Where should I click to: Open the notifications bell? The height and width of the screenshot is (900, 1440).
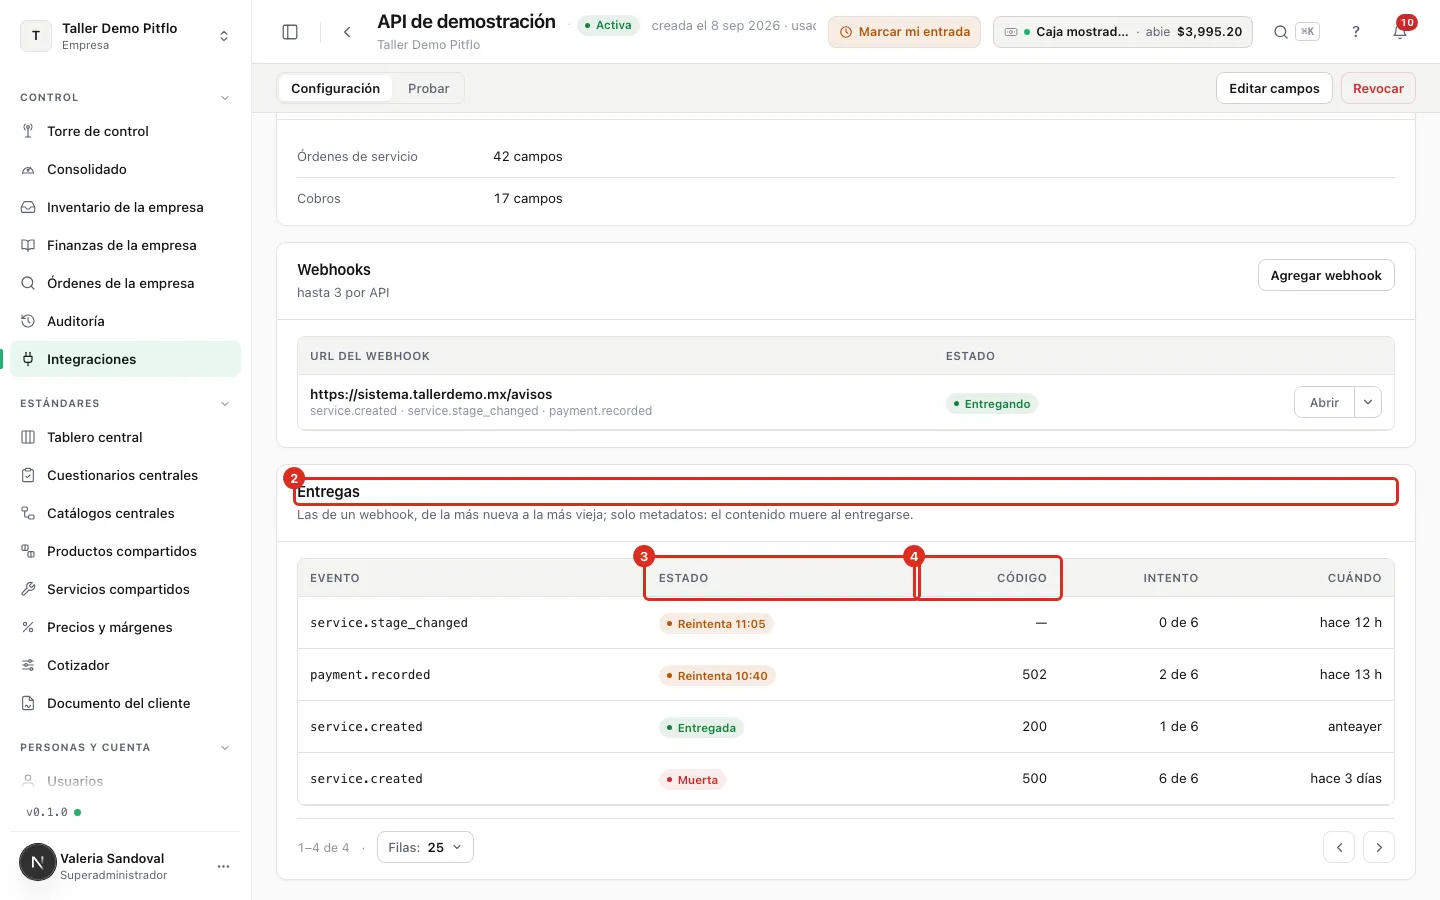(1400, 32)
